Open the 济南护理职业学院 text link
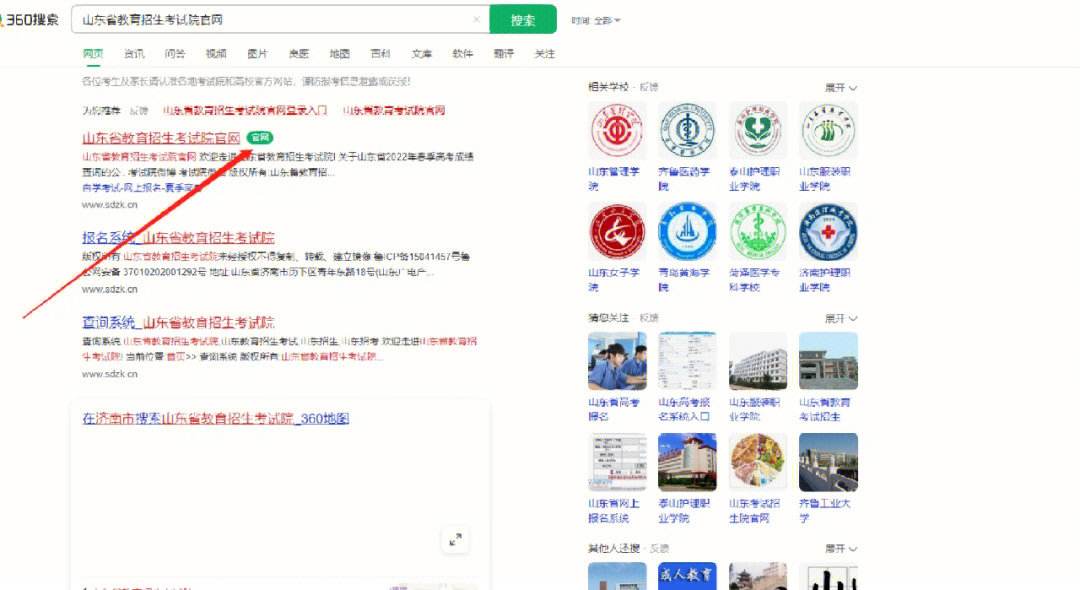The height and width of the screenshot is (590, 1080). [824, 280]
